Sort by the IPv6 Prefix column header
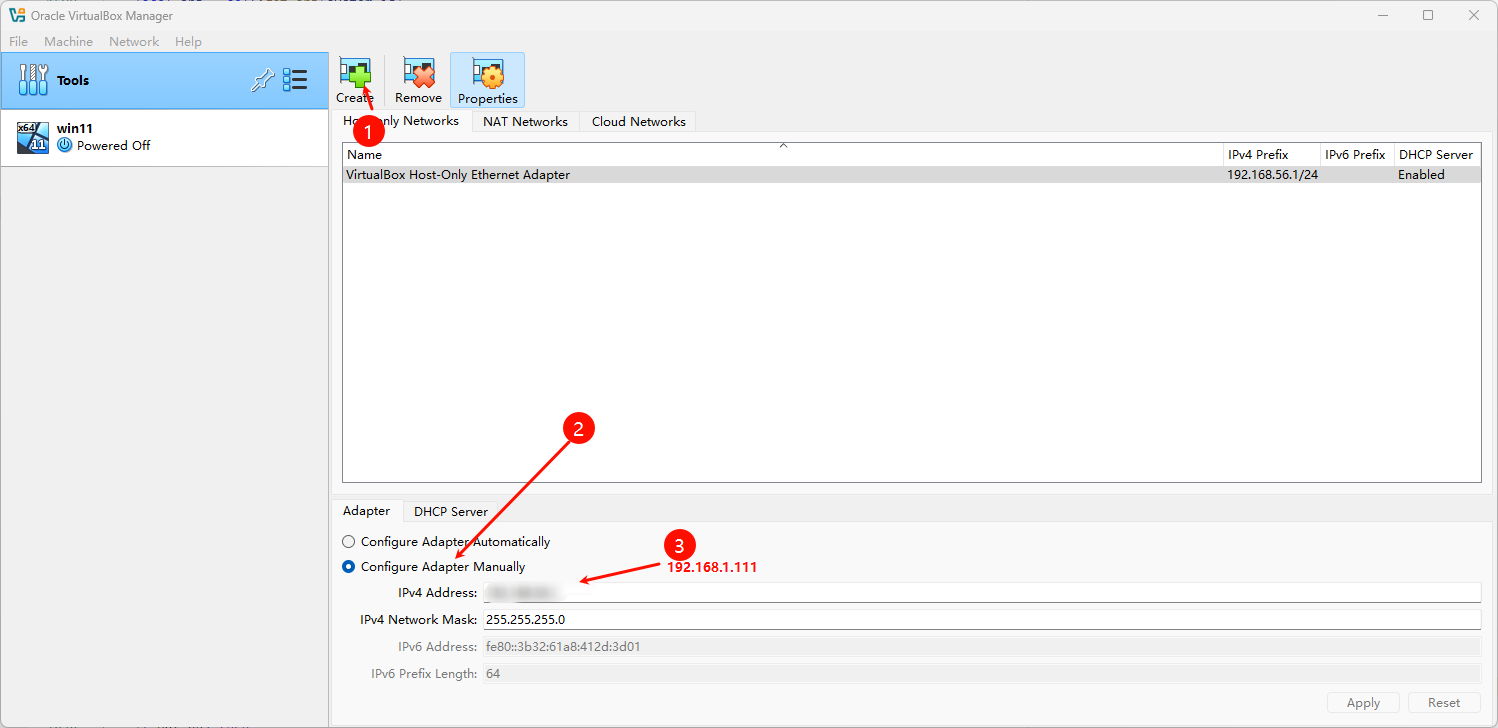This screenshot has height=728, width=1498. tap(1357, 155)
